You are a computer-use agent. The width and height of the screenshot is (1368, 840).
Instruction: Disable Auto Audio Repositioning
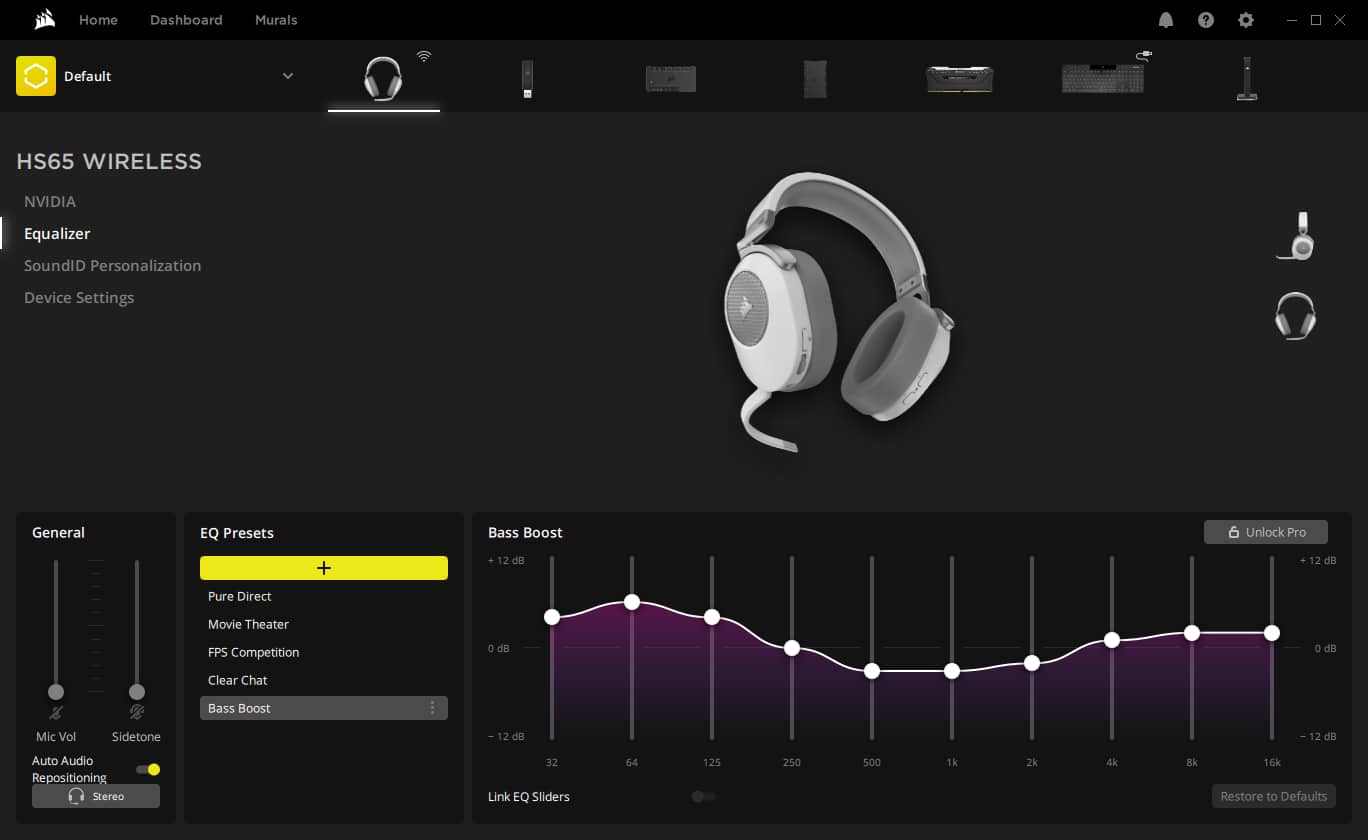(x=147, y=769)
